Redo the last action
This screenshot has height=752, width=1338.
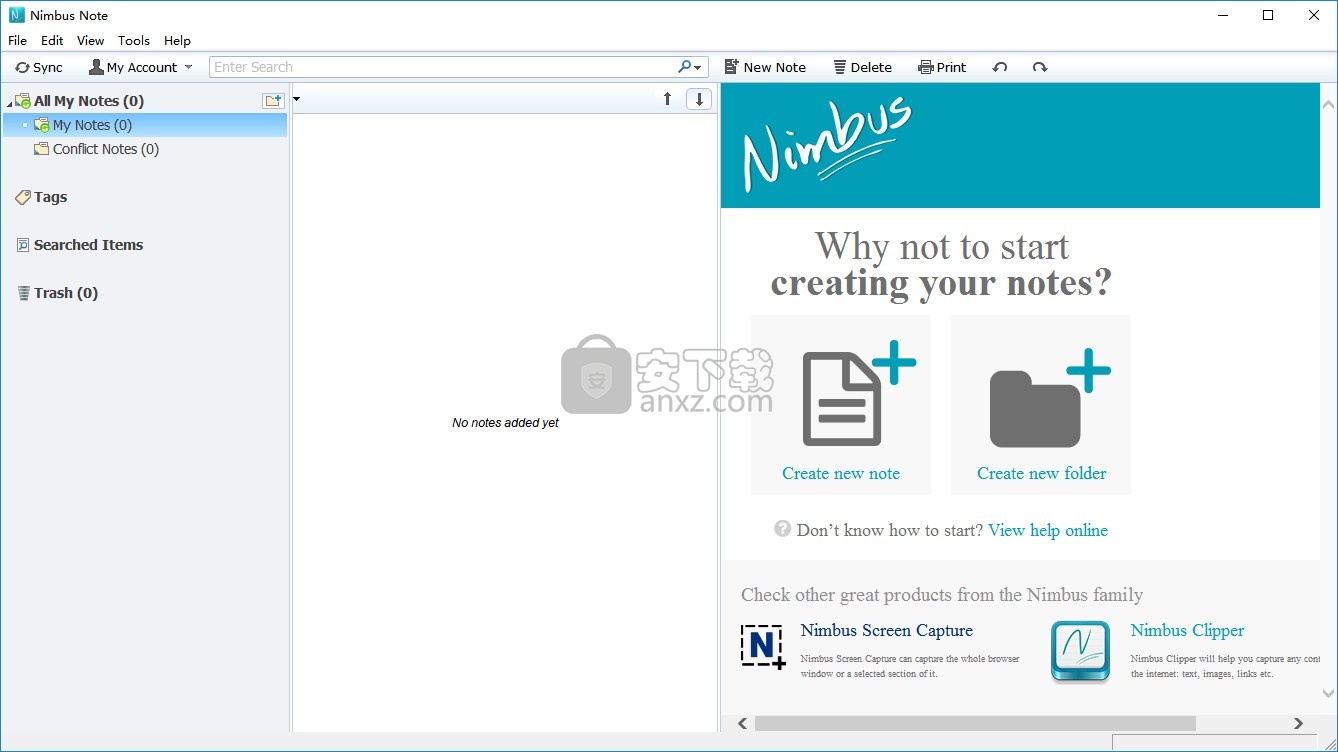tap(1040, 67)
